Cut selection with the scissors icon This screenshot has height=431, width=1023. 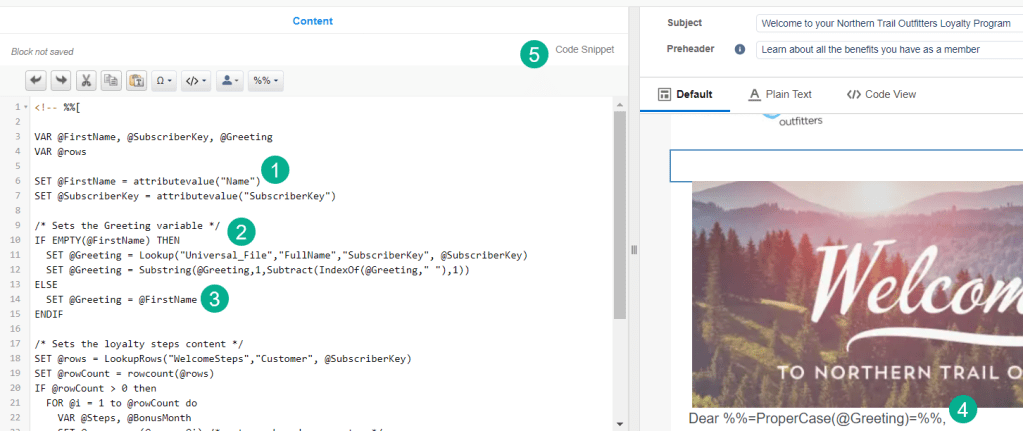pos(86,80)
